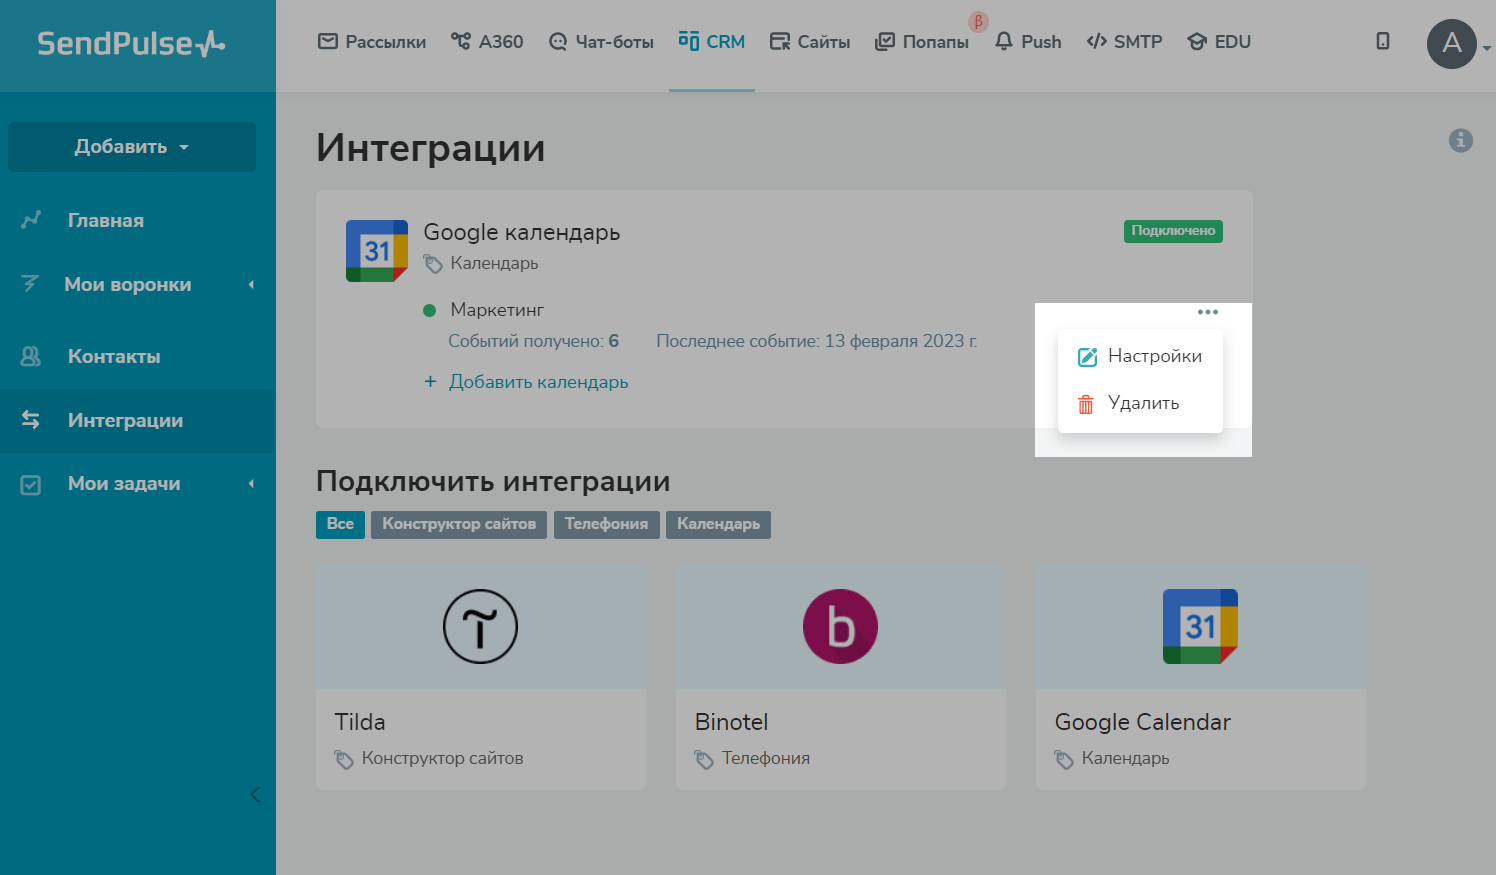The height and width of the screenshot is (875, 1496).
Task: Click the Binotel integration logo
Action: pyautogui.click(x=840, y=627)
